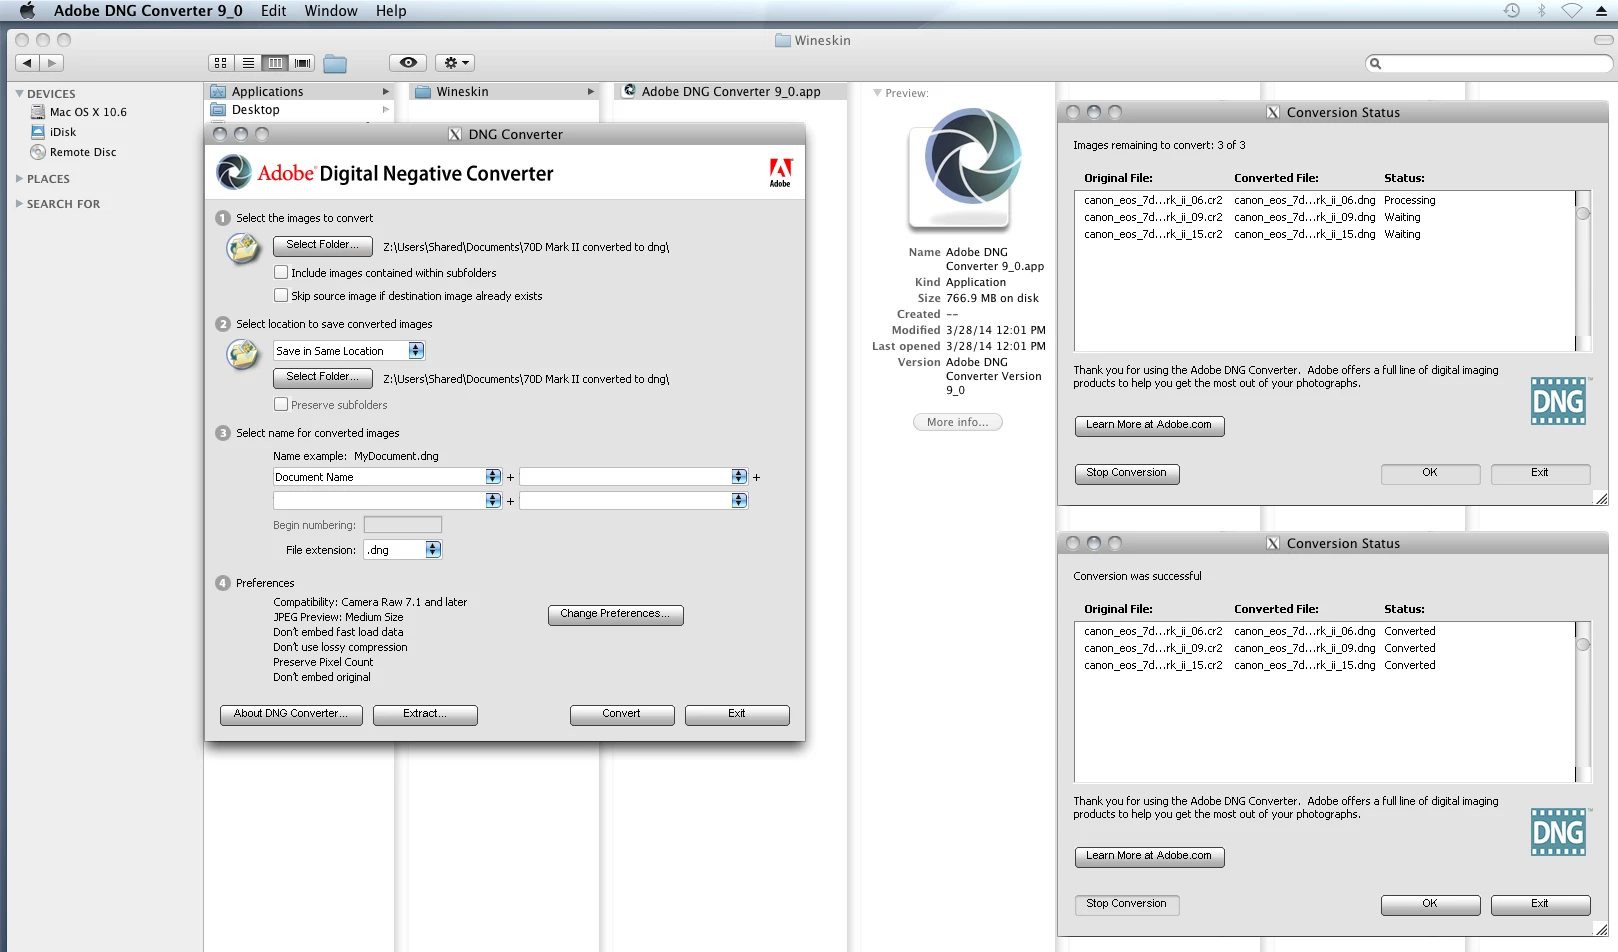Expand the SEARCH FOR sidebar section

(19, 203)
